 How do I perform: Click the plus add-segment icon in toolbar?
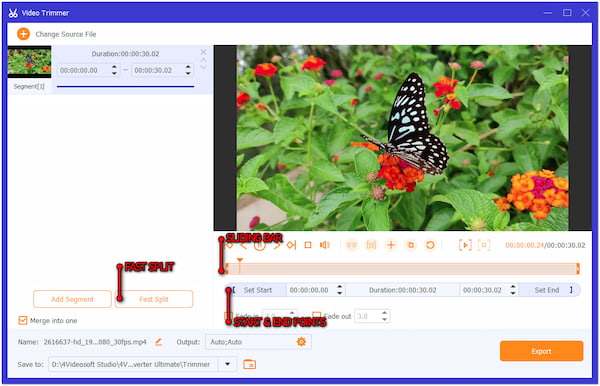[391, 245]
